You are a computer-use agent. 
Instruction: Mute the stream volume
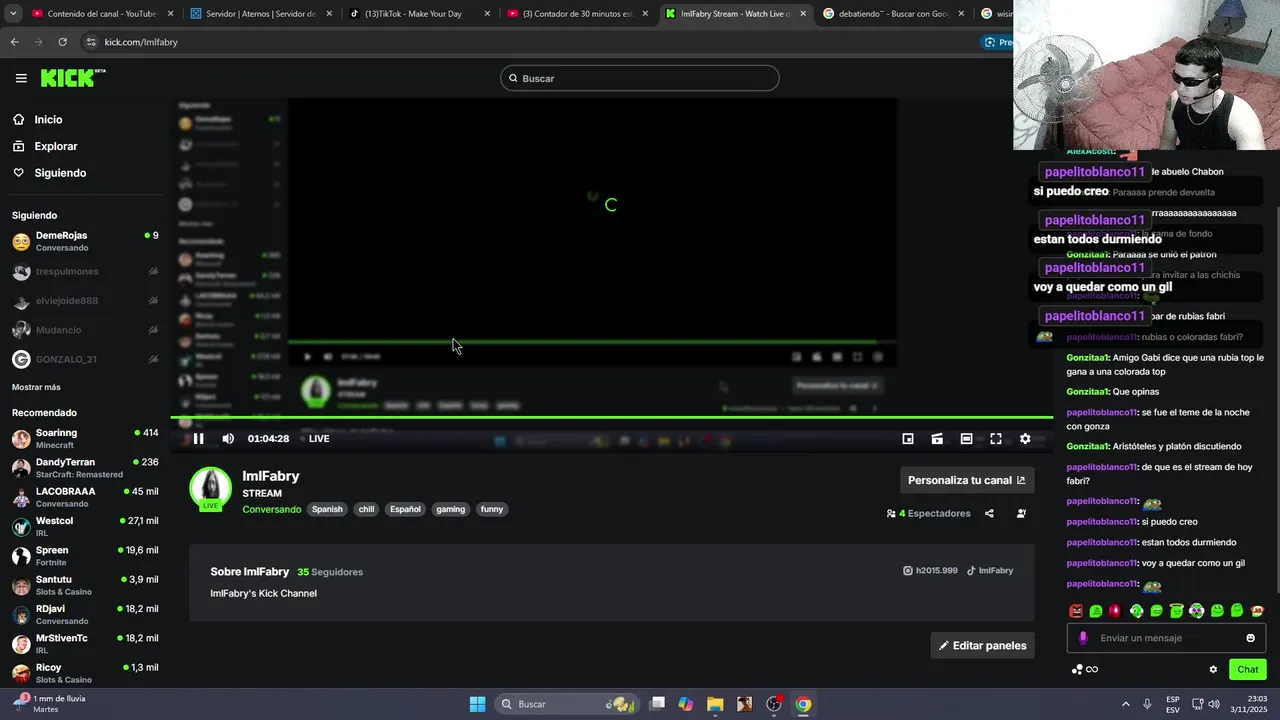click(x=228, y=438)
